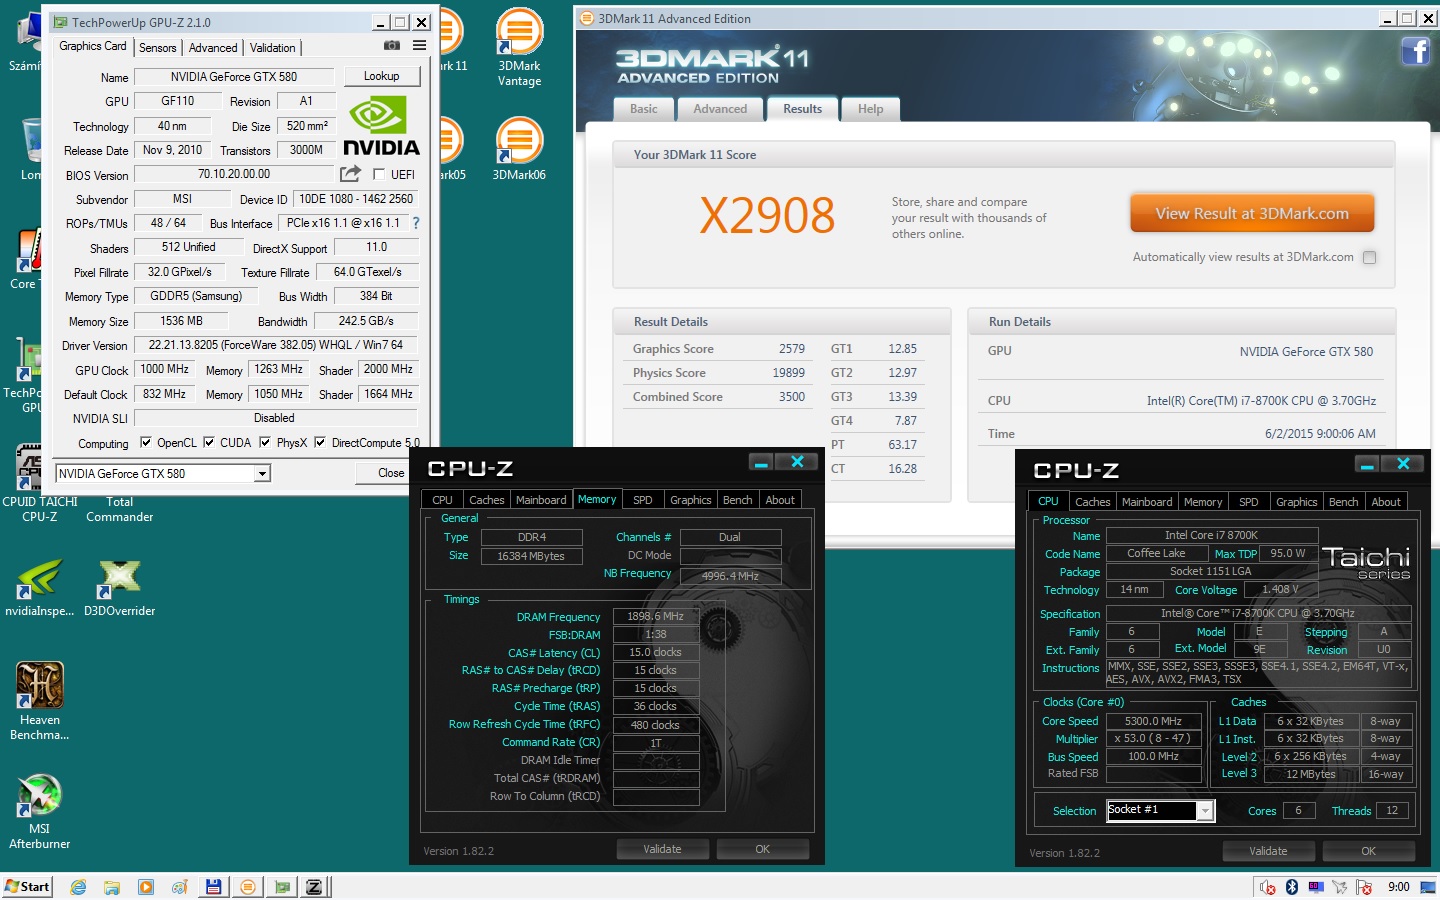Toggle the PhysX checkbox

pyautogui.click(x=265, y=442)
